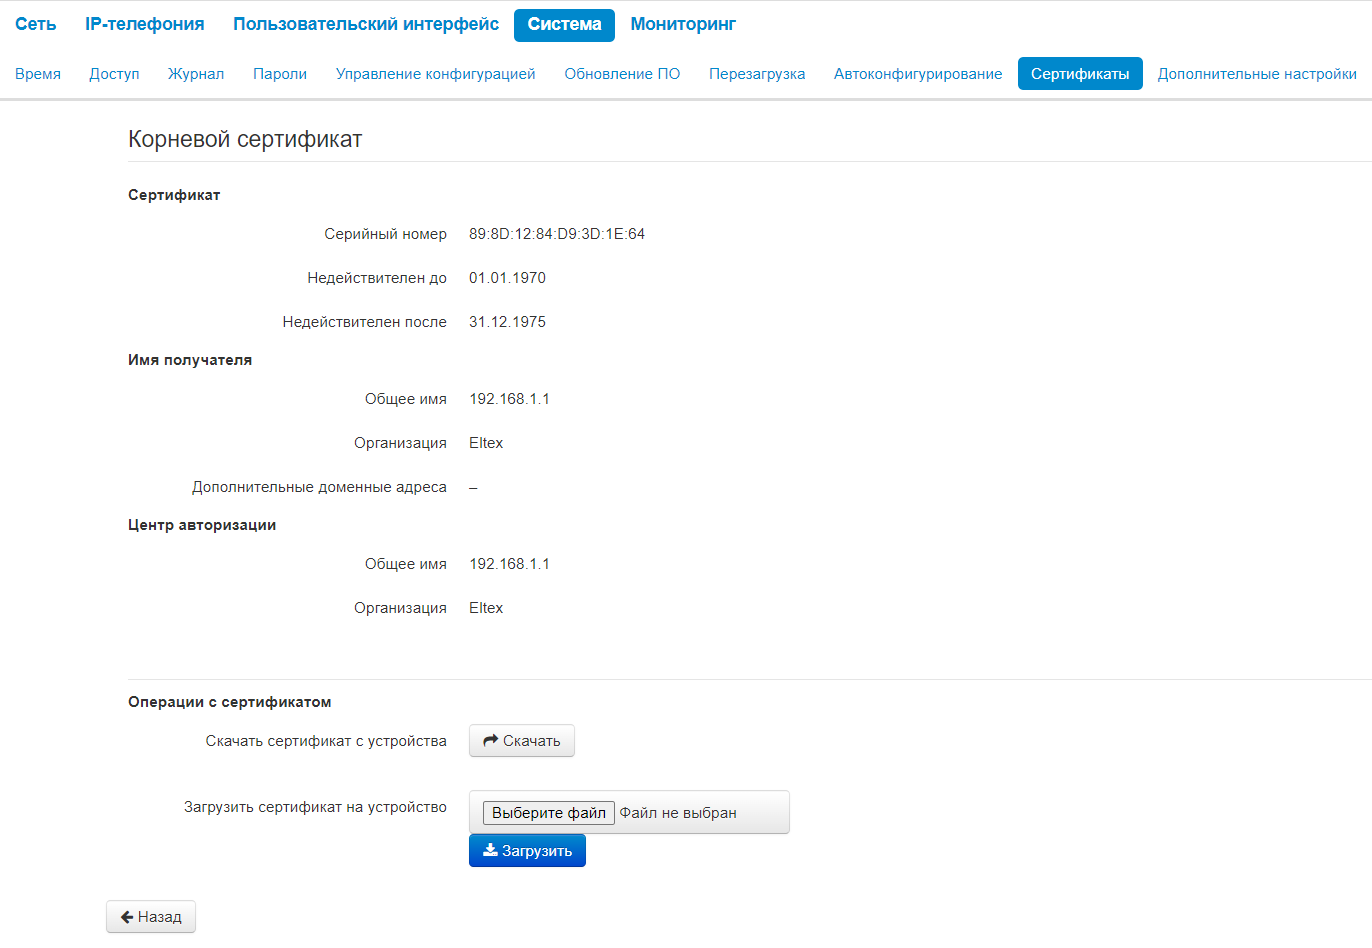Screen dimensions: 1372x948
Task: Click the date 31.12.1975
Action: point(507,322)
